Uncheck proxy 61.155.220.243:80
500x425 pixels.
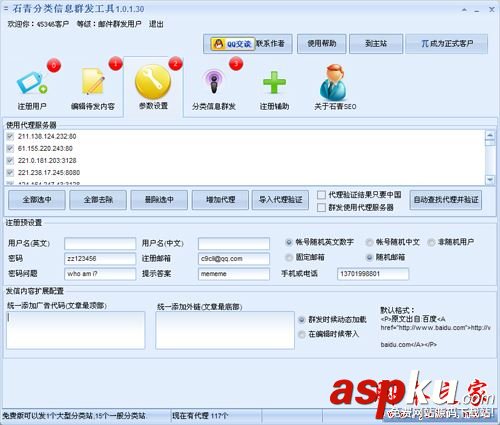(10, 148)
